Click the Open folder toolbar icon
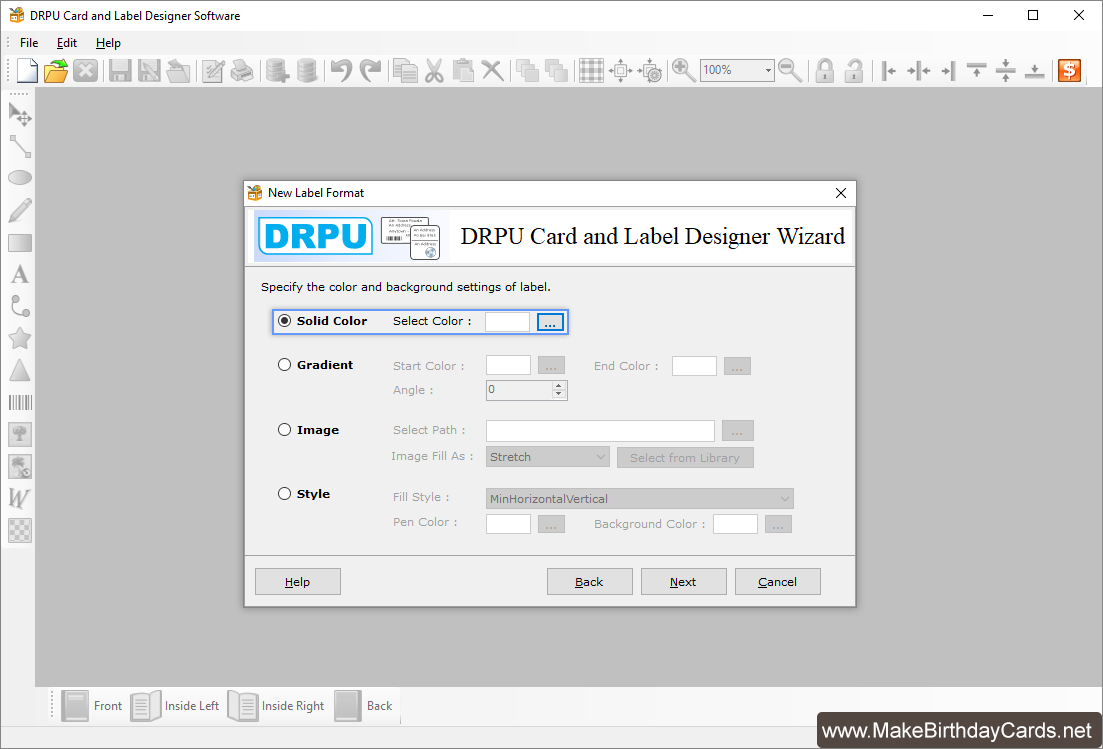 56,70
